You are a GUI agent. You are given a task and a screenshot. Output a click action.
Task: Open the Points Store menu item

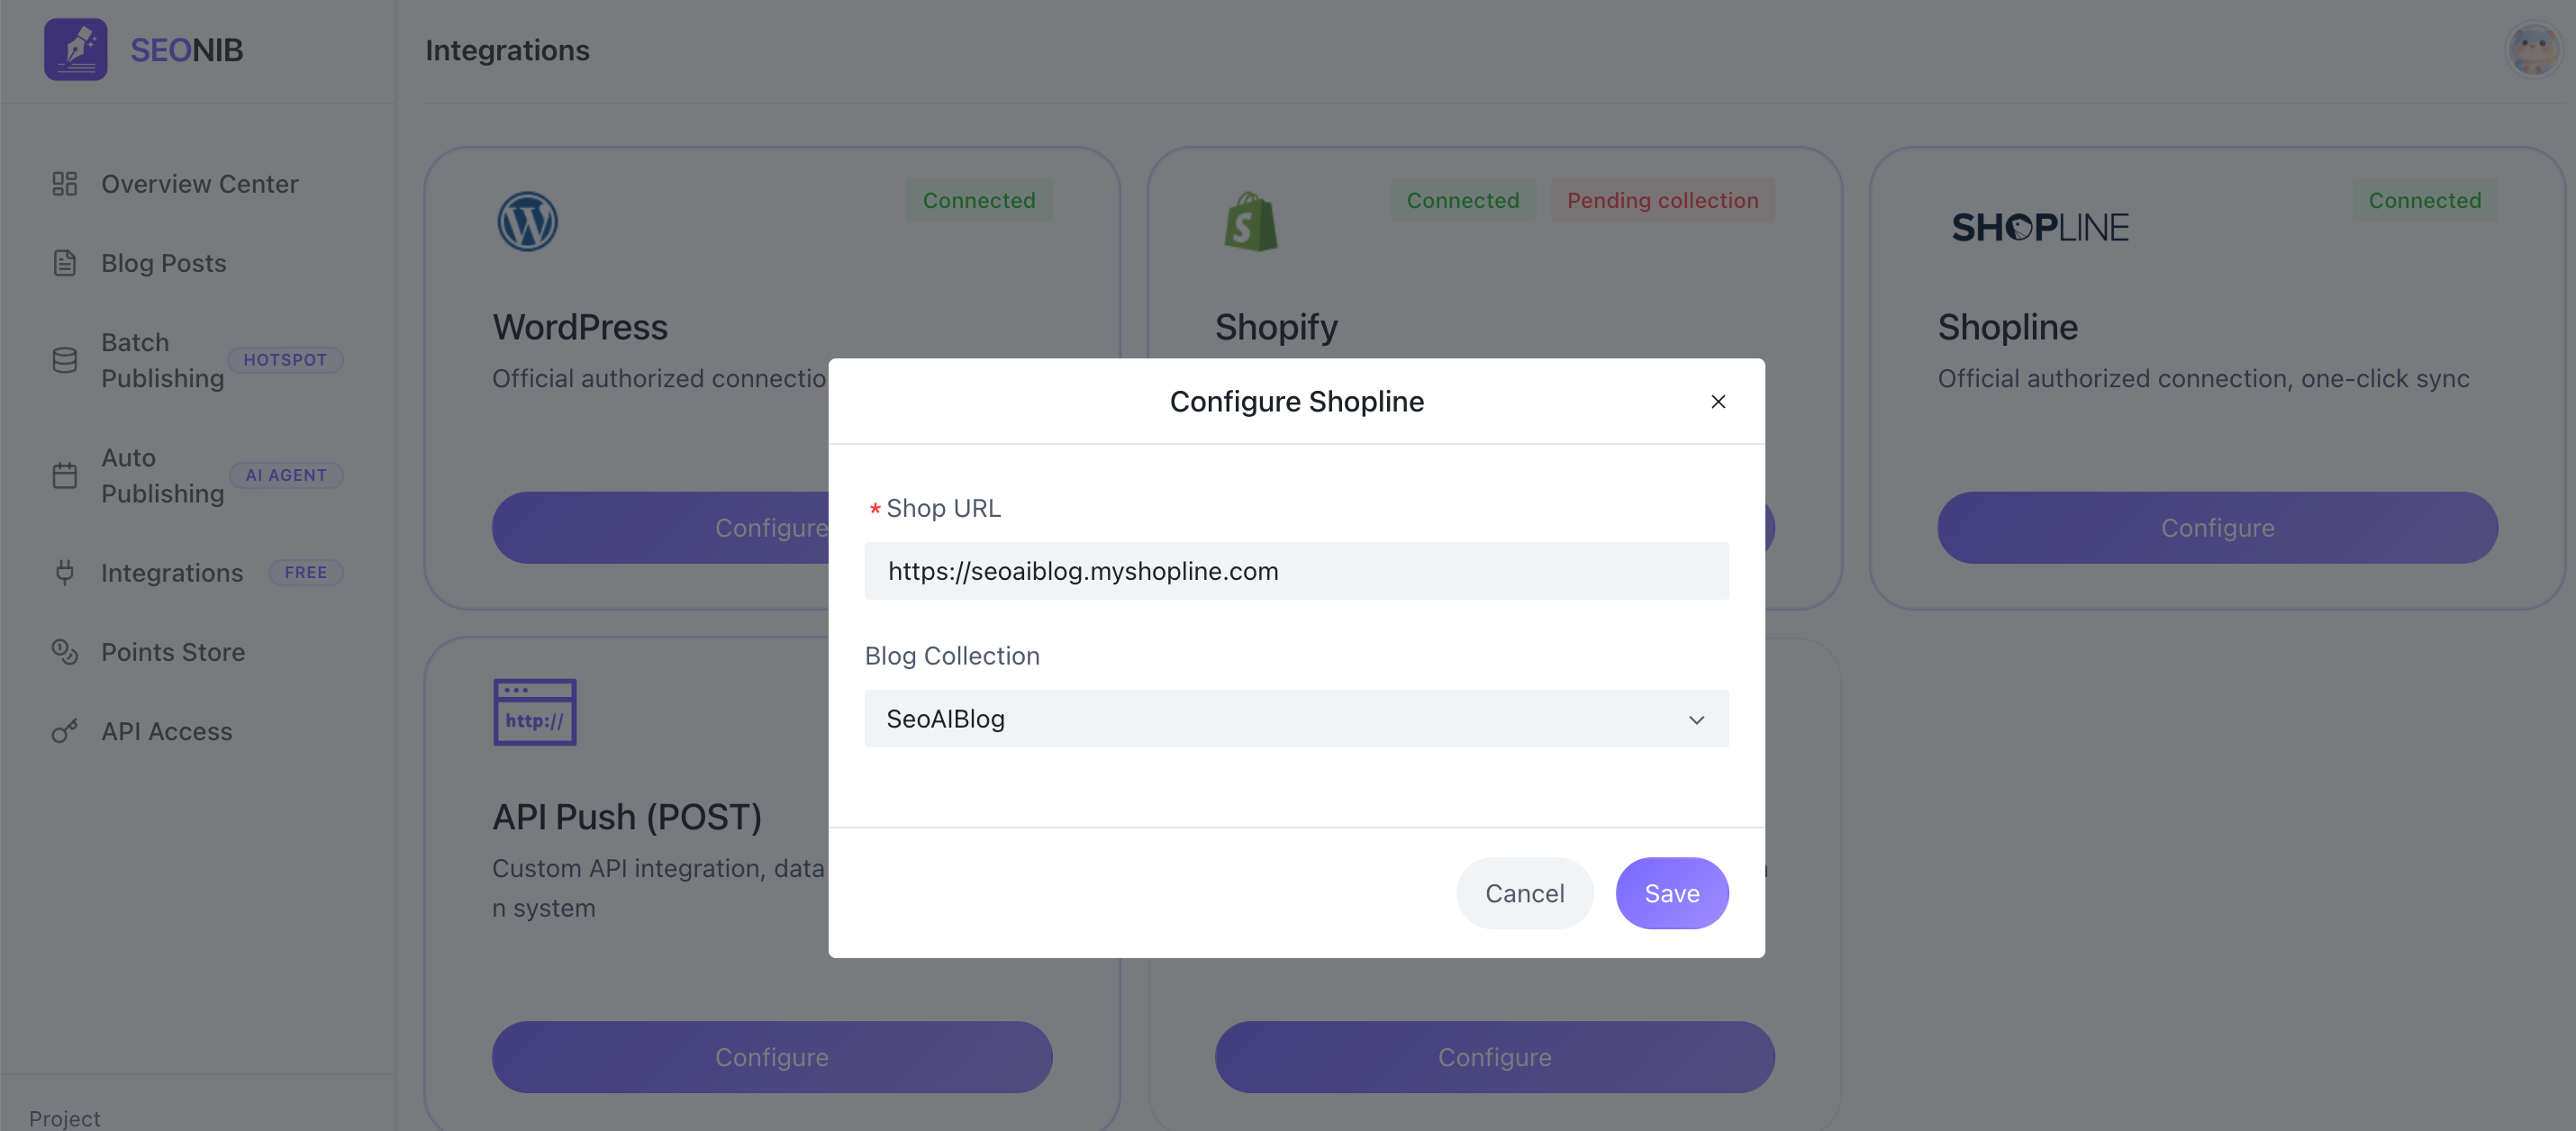172,652
